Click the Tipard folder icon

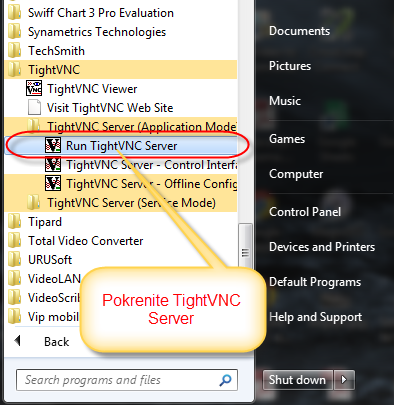tap(14, 222)
